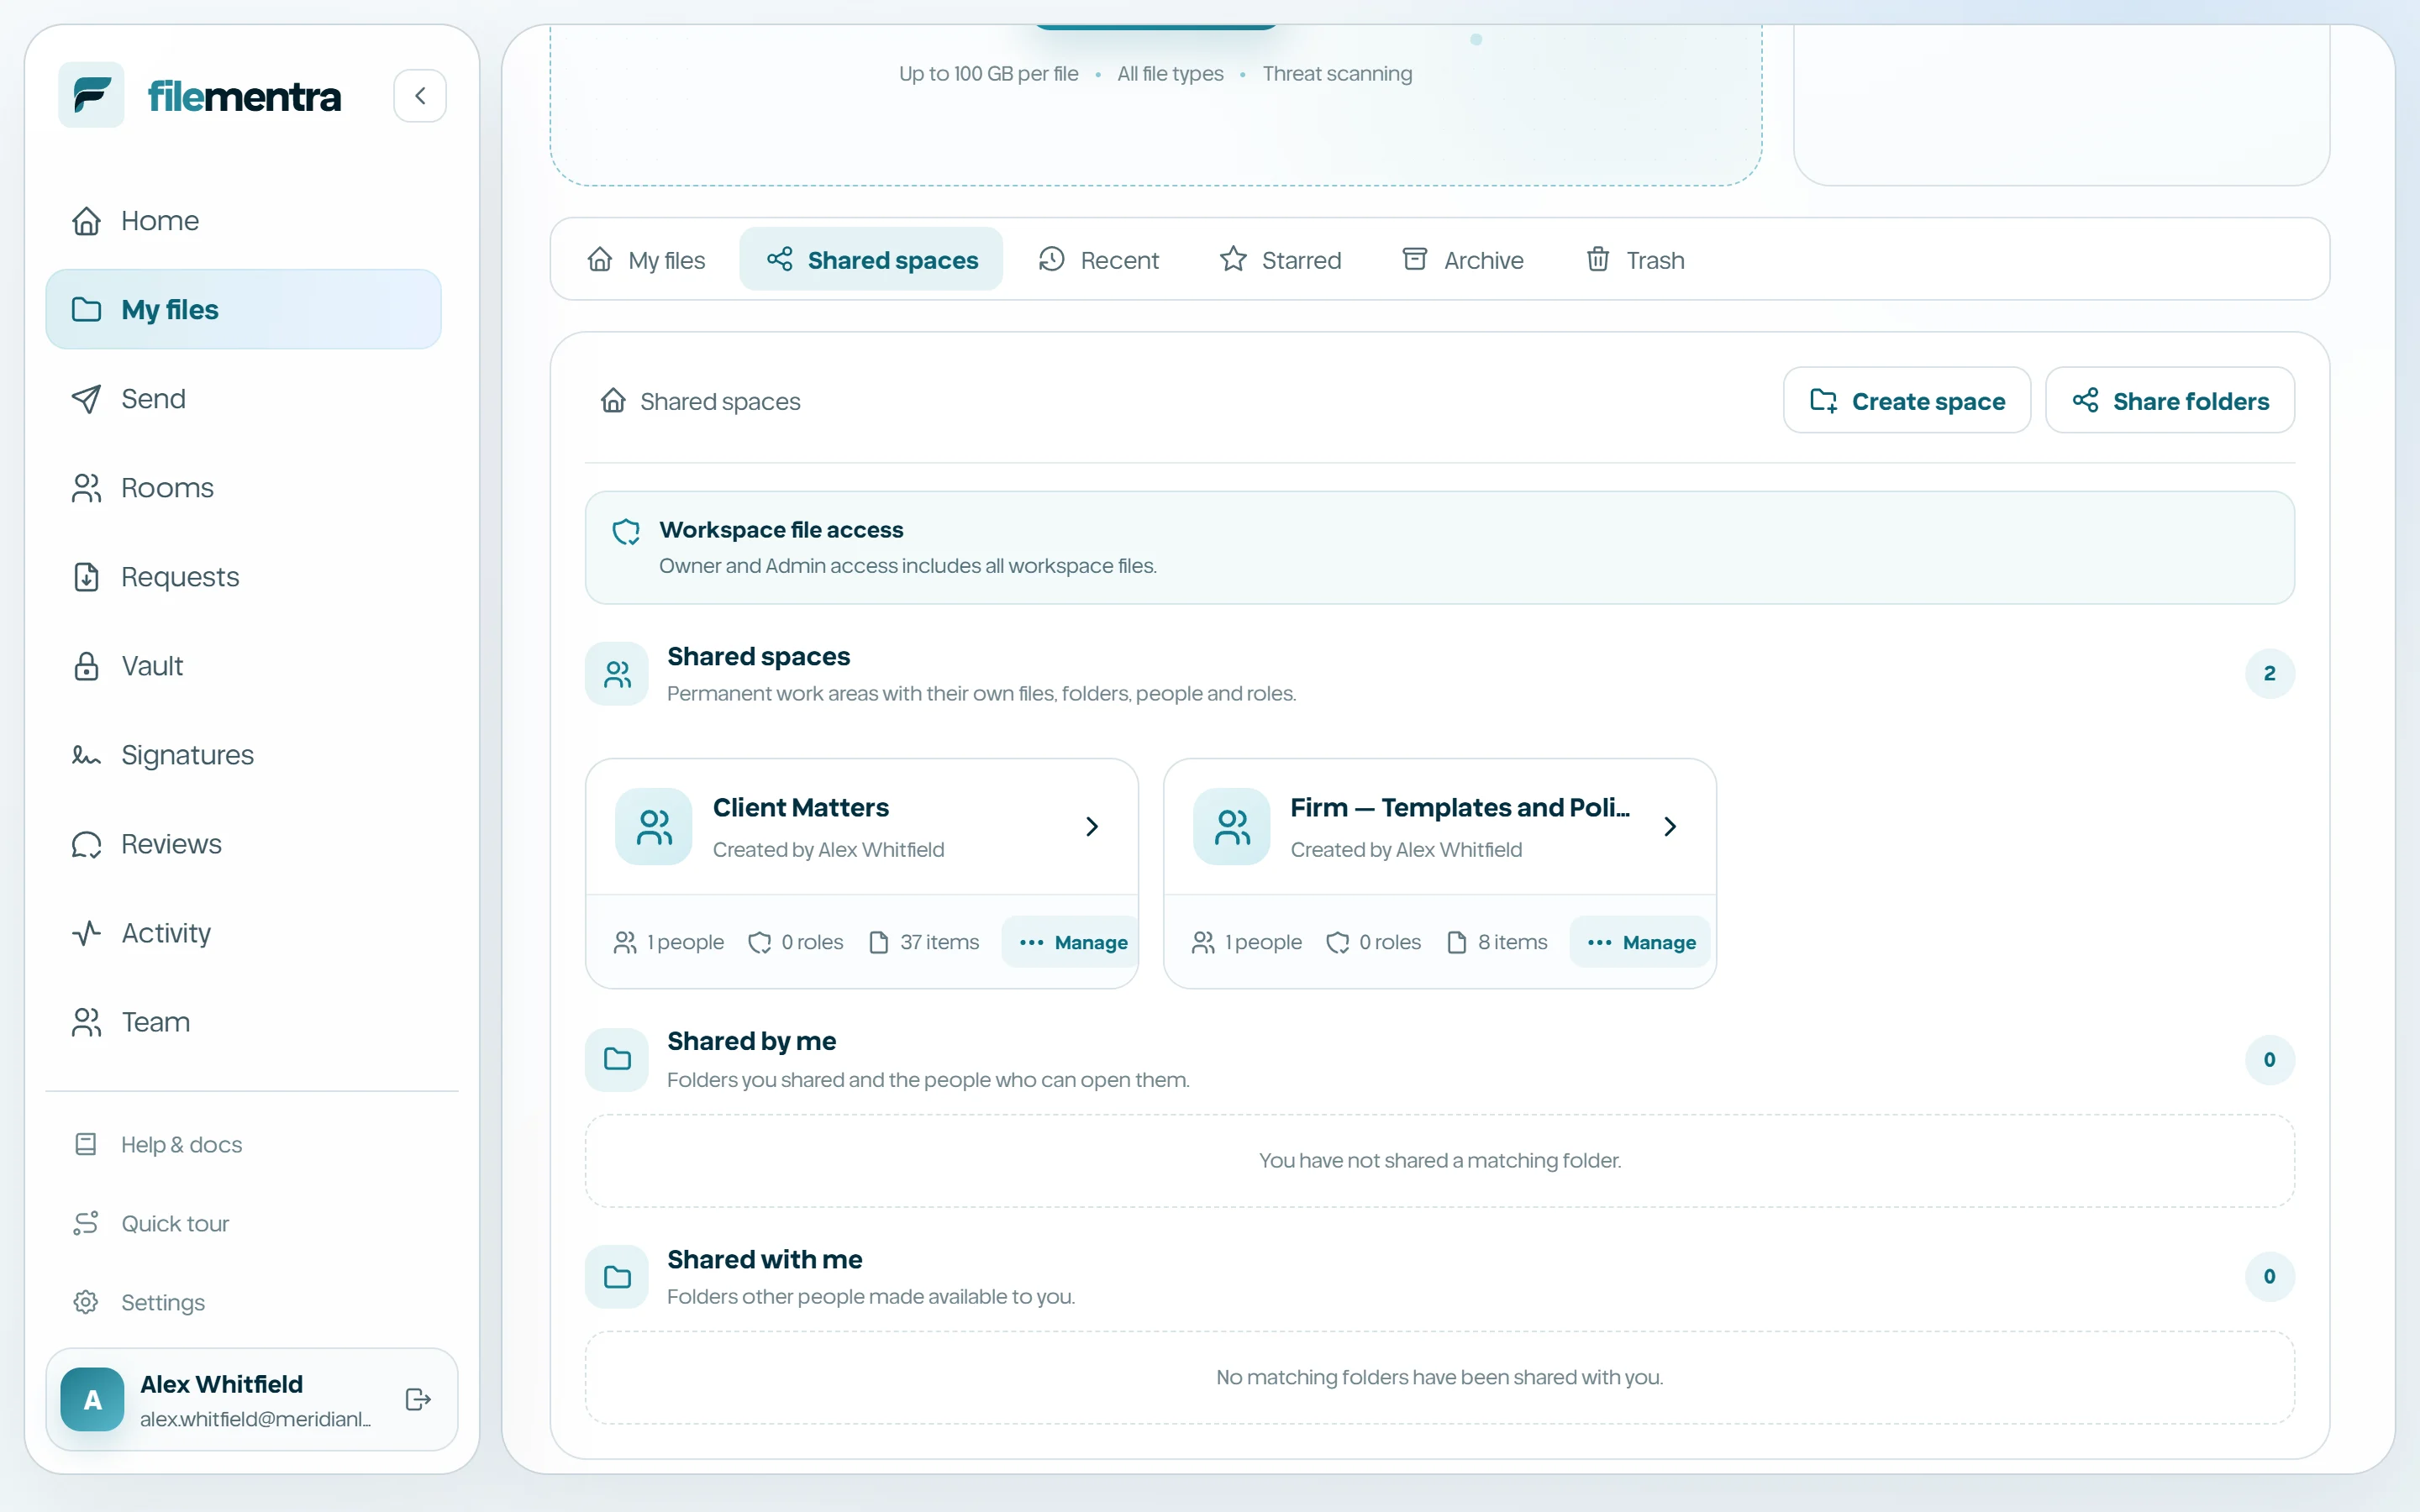Open the Activity page
The image size is (2420, 1512).
pyautogui.click(x=243, y=932)
